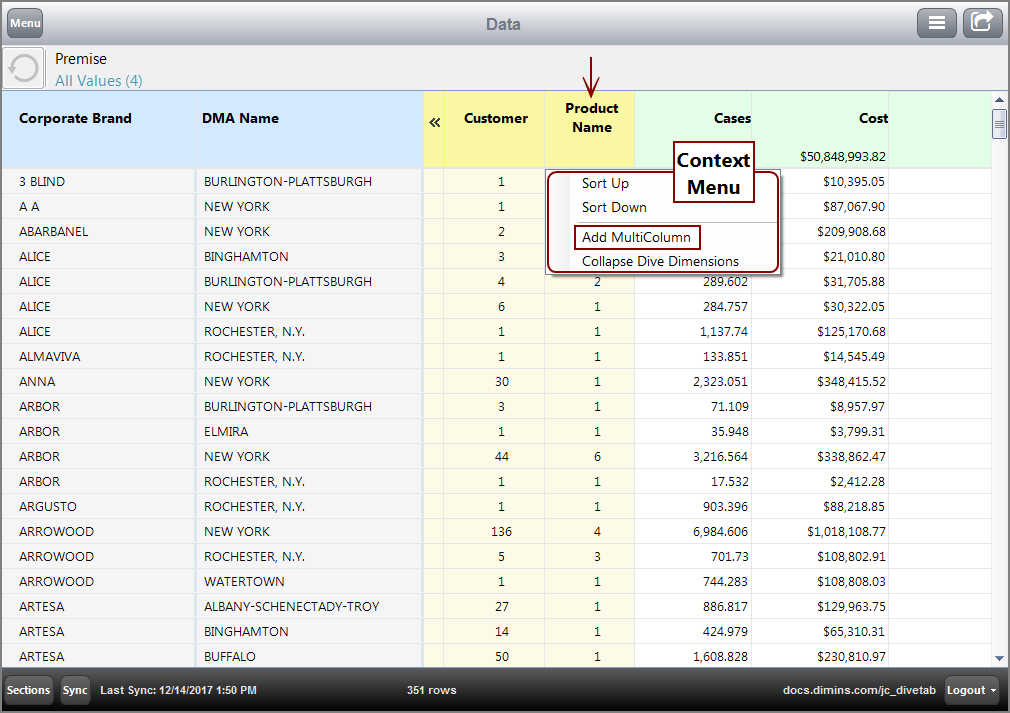Click the share export icon
Screen dimensions: 1010x713
[982, 23]
